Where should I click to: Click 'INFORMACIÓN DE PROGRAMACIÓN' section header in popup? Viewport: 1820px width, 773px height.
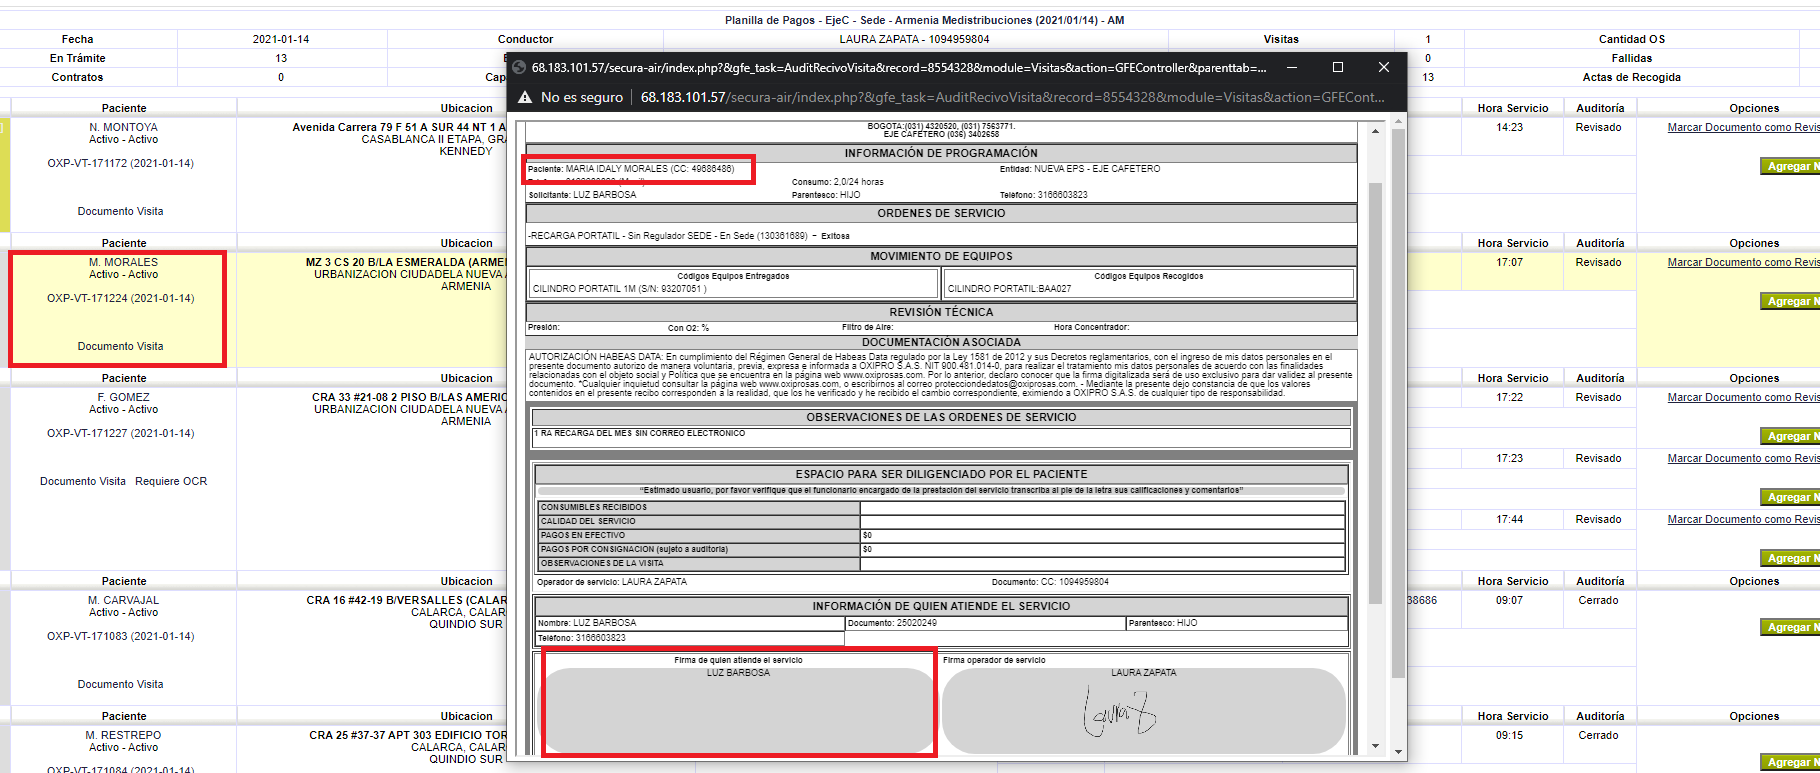coord(941,153)
